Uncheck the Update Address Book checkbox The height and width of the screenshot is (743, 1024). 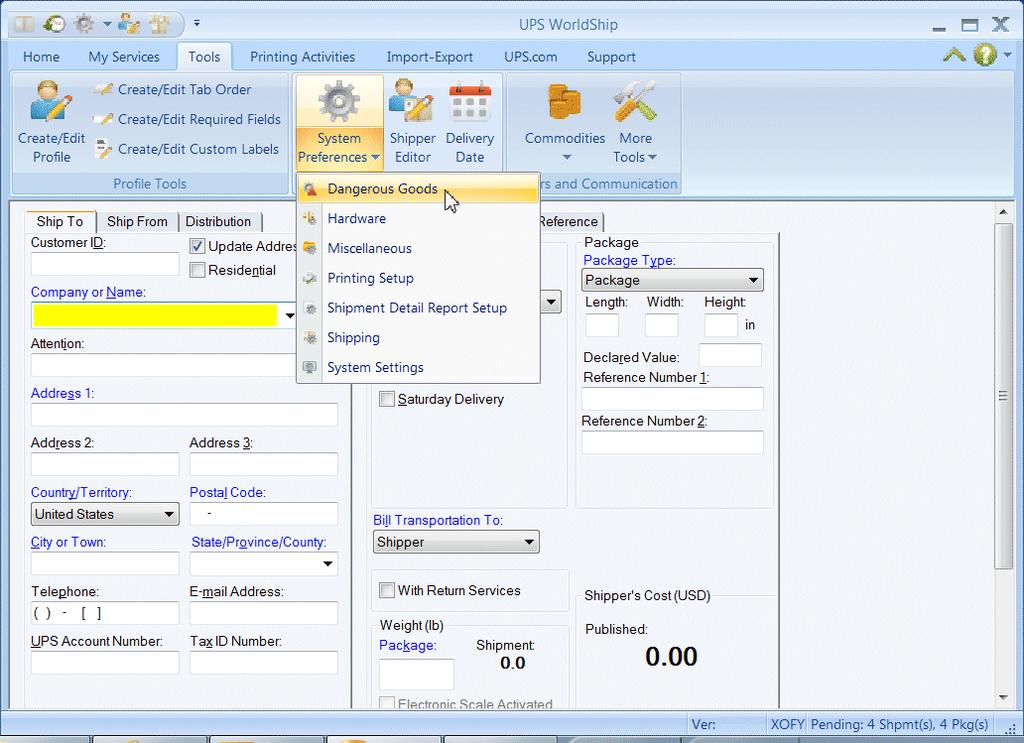click(x=197, y=247)
